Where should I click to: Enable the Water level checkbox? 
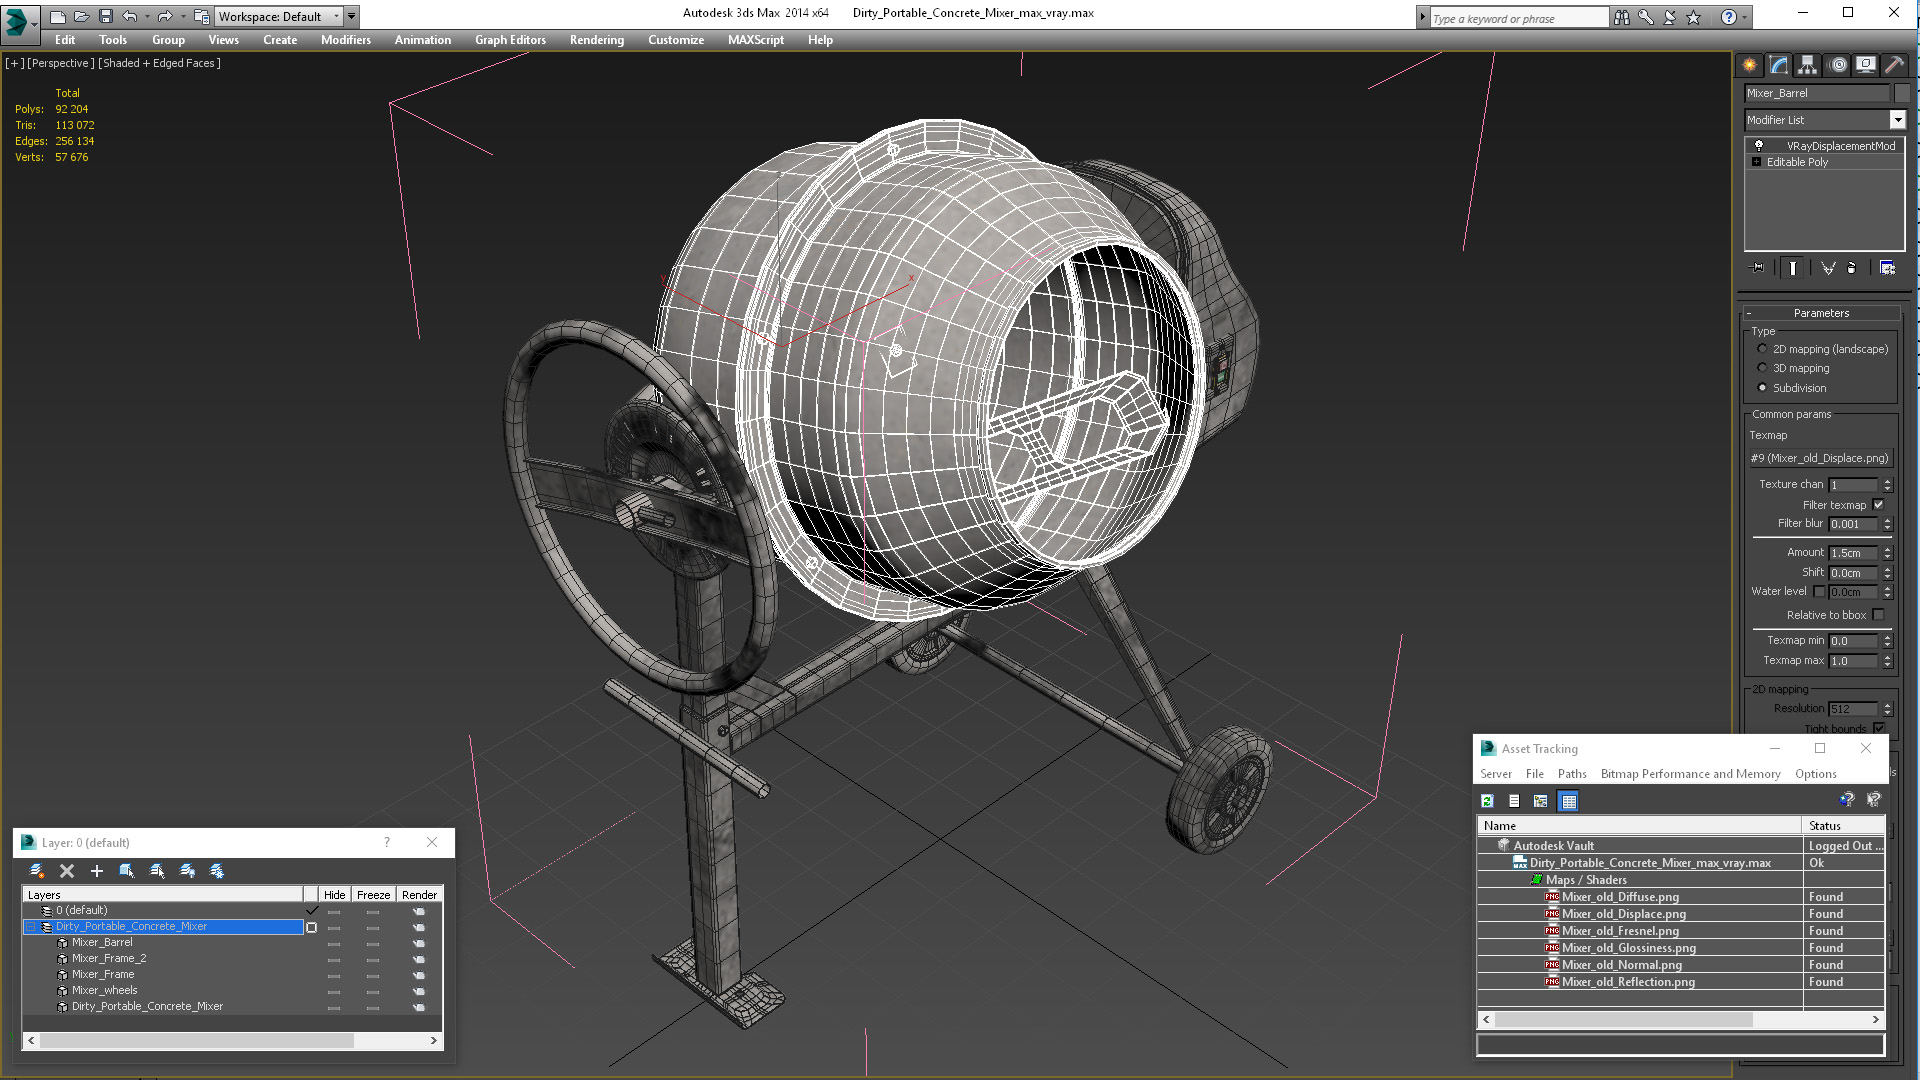click(1819, 592)
